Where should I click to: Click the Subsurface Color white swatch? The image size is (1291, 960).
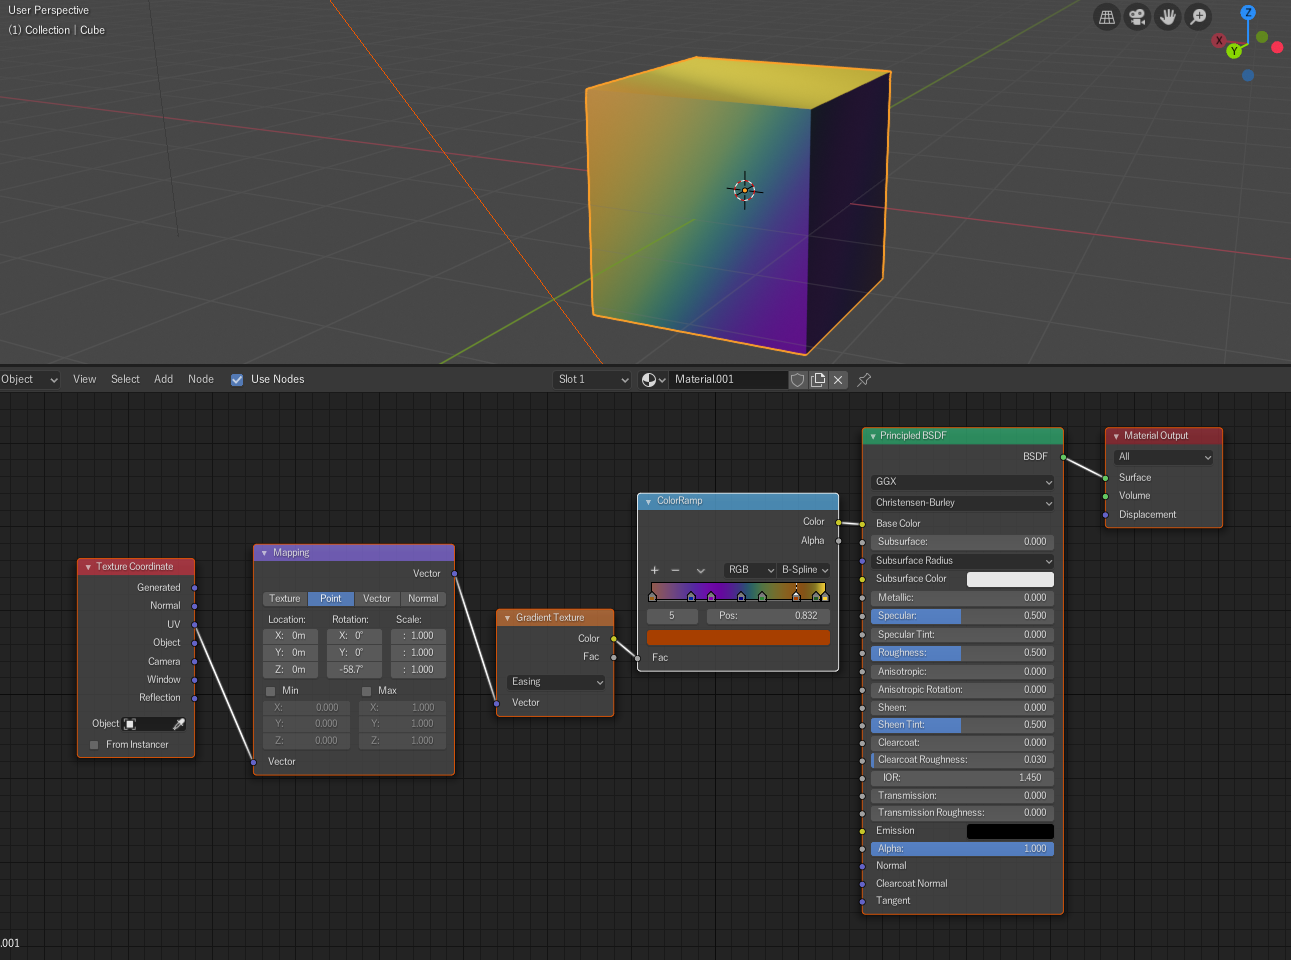pyautogui.click(x=1010, y=579)
